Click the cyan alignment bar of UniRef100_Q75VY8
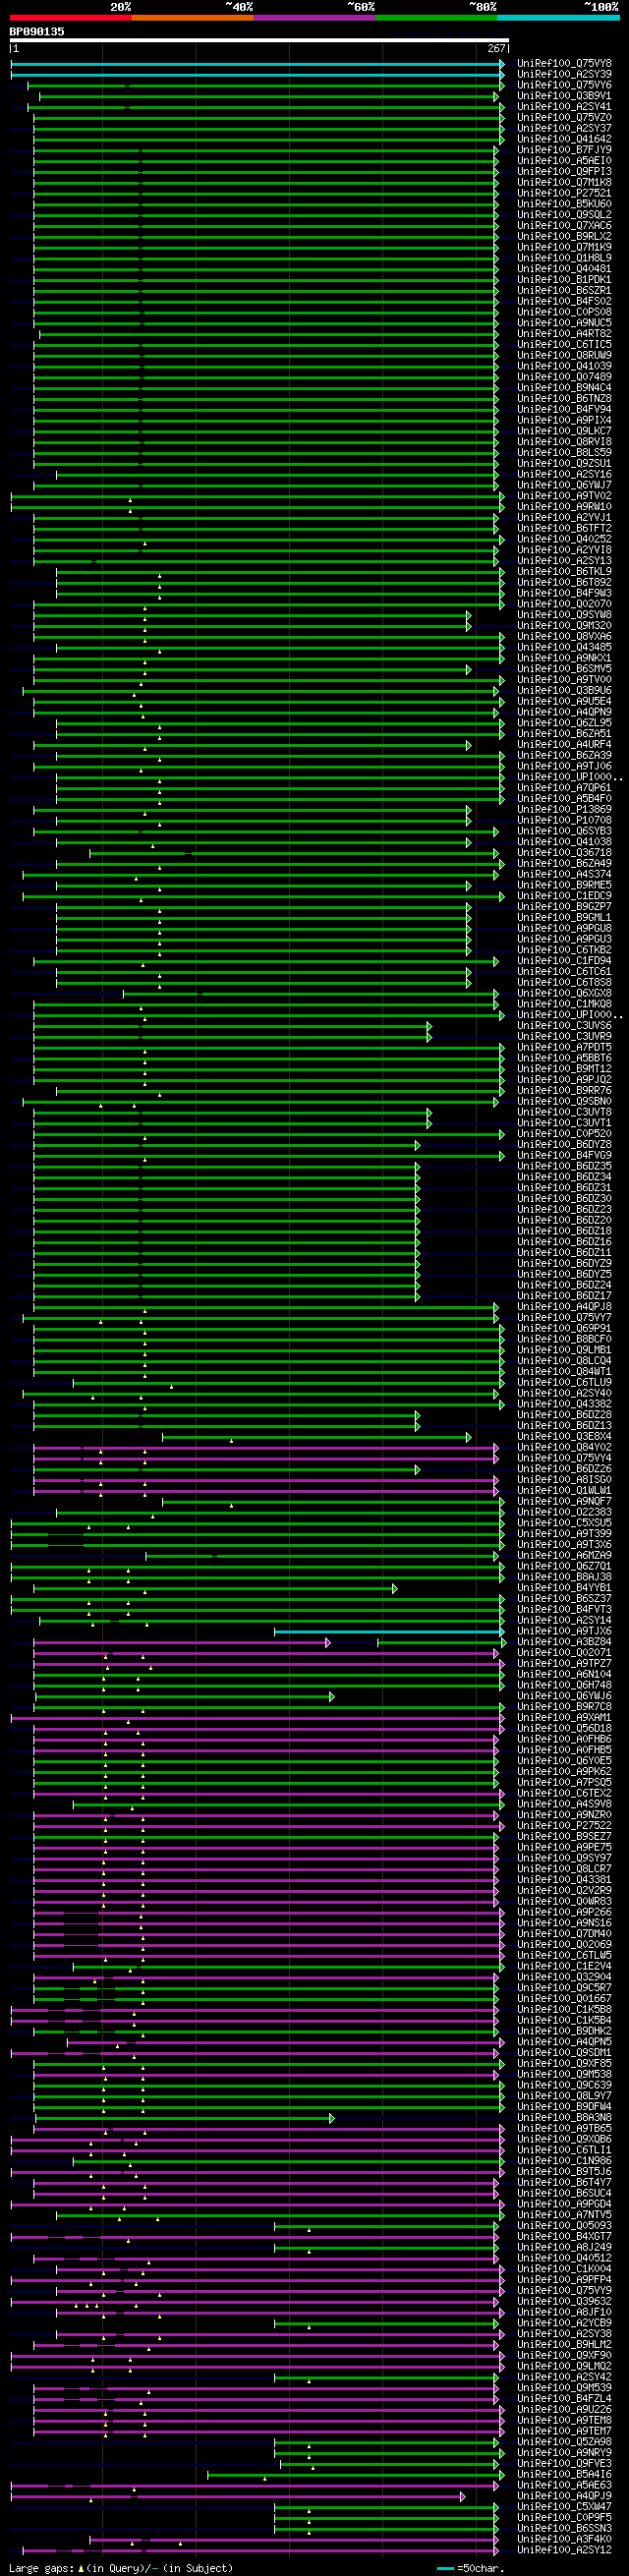This screenshot has width=629, height=2576. 257,64
